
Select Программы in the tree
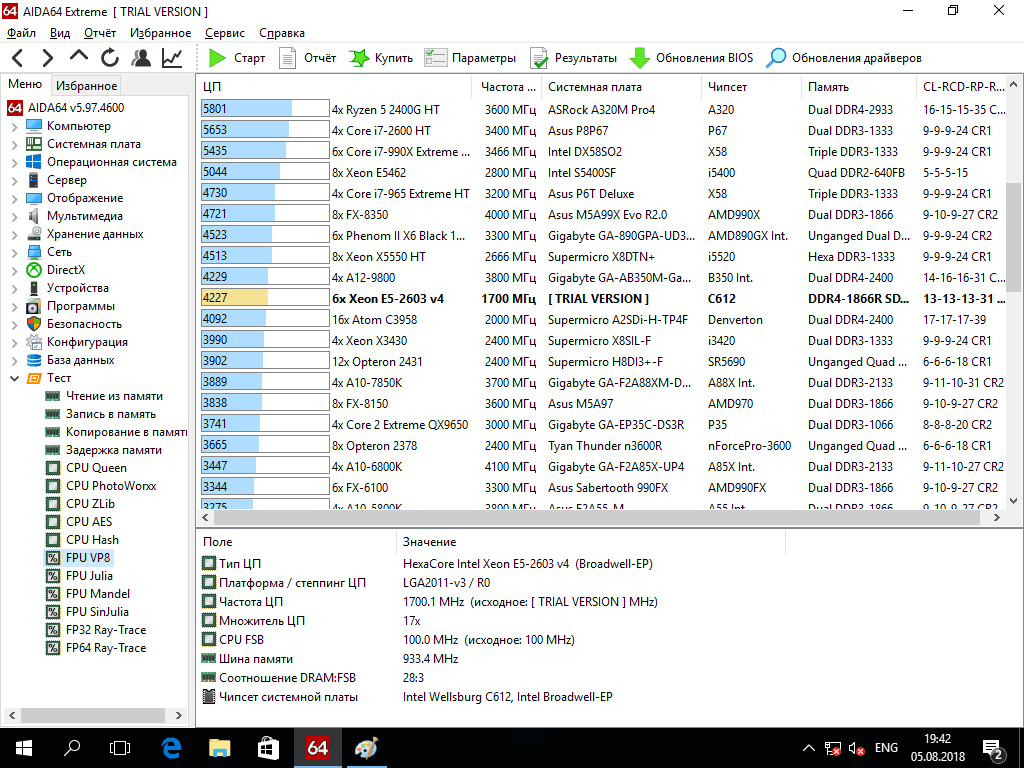click(80, 306)
